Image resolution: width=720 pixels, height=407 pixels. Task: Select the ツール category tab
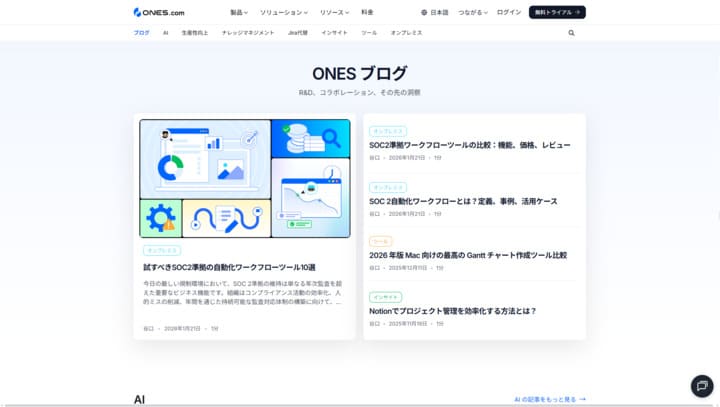[369, 33]
